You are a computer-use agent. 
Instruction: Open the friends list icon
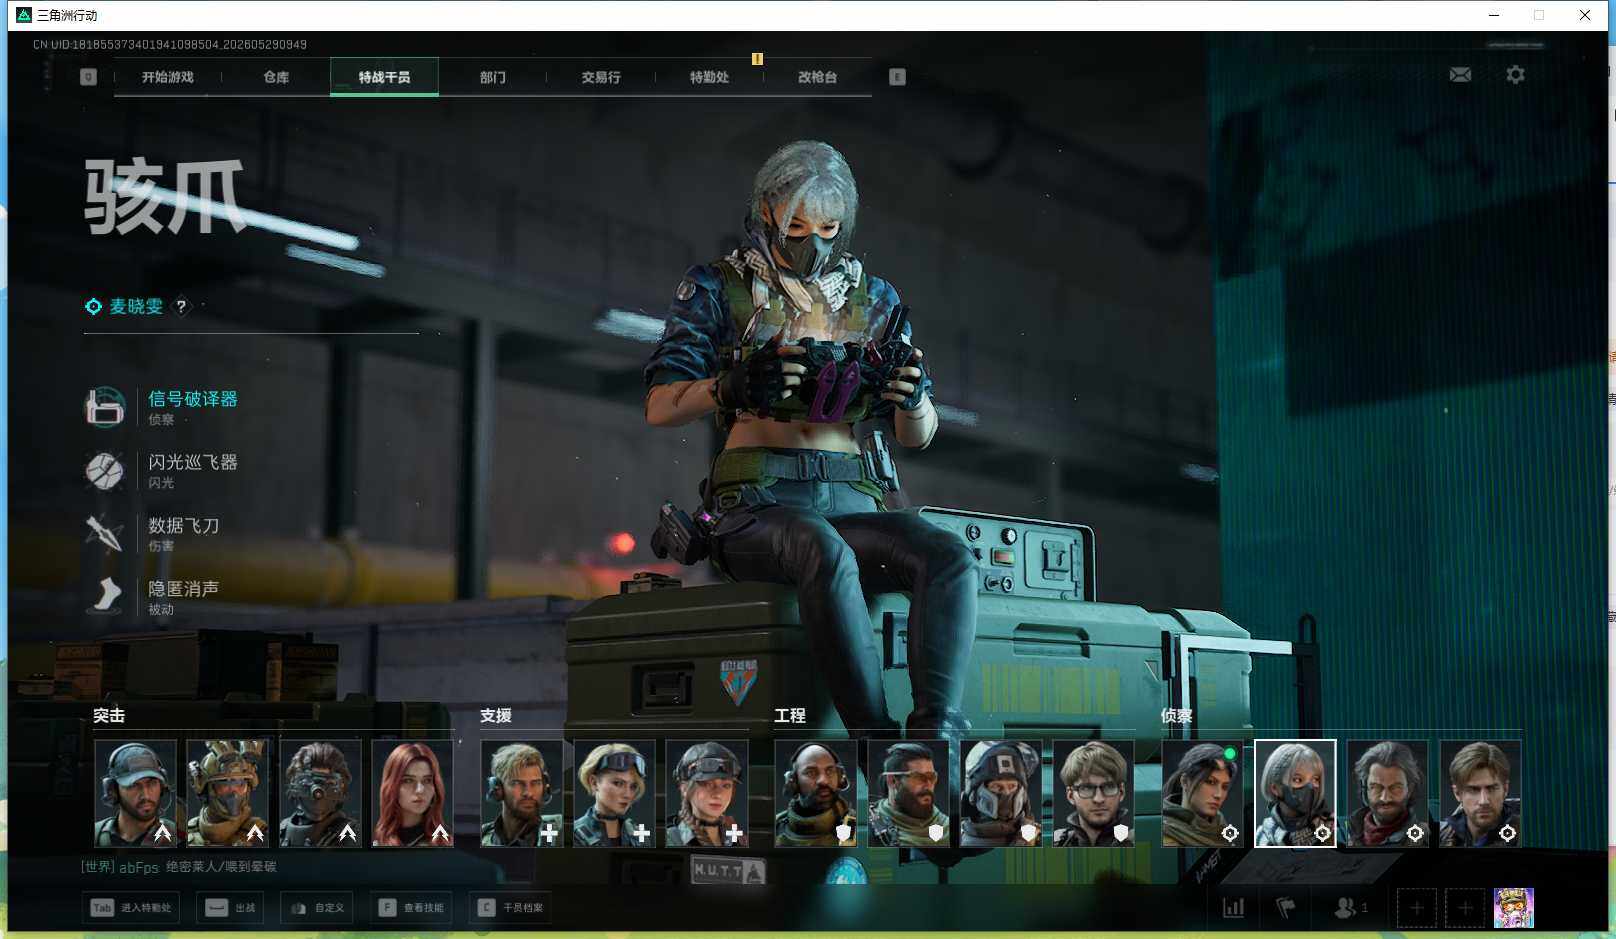[1351, 908]
